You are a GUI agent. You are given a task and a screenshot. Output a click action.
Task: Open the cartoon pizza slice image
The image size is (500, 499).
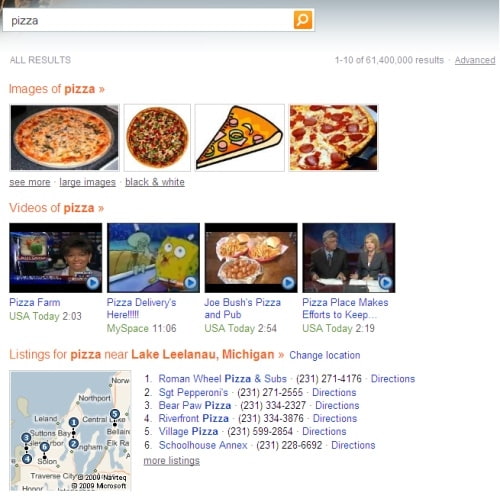click(x=239, y=138)
